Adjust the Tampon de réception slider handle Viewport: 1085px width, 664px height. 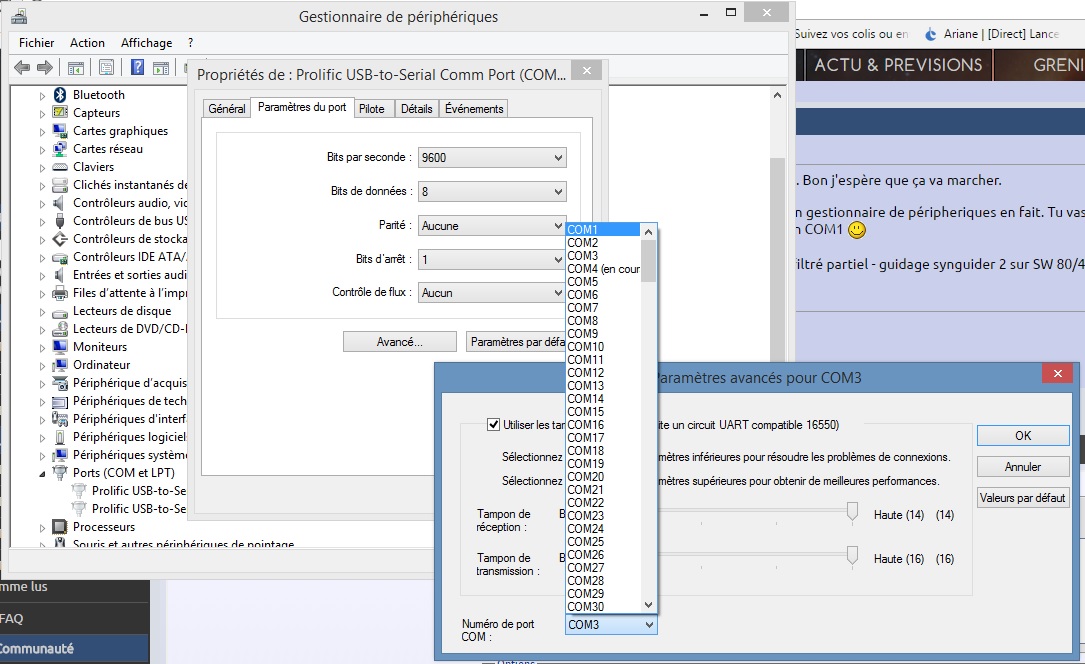[852, 512]
